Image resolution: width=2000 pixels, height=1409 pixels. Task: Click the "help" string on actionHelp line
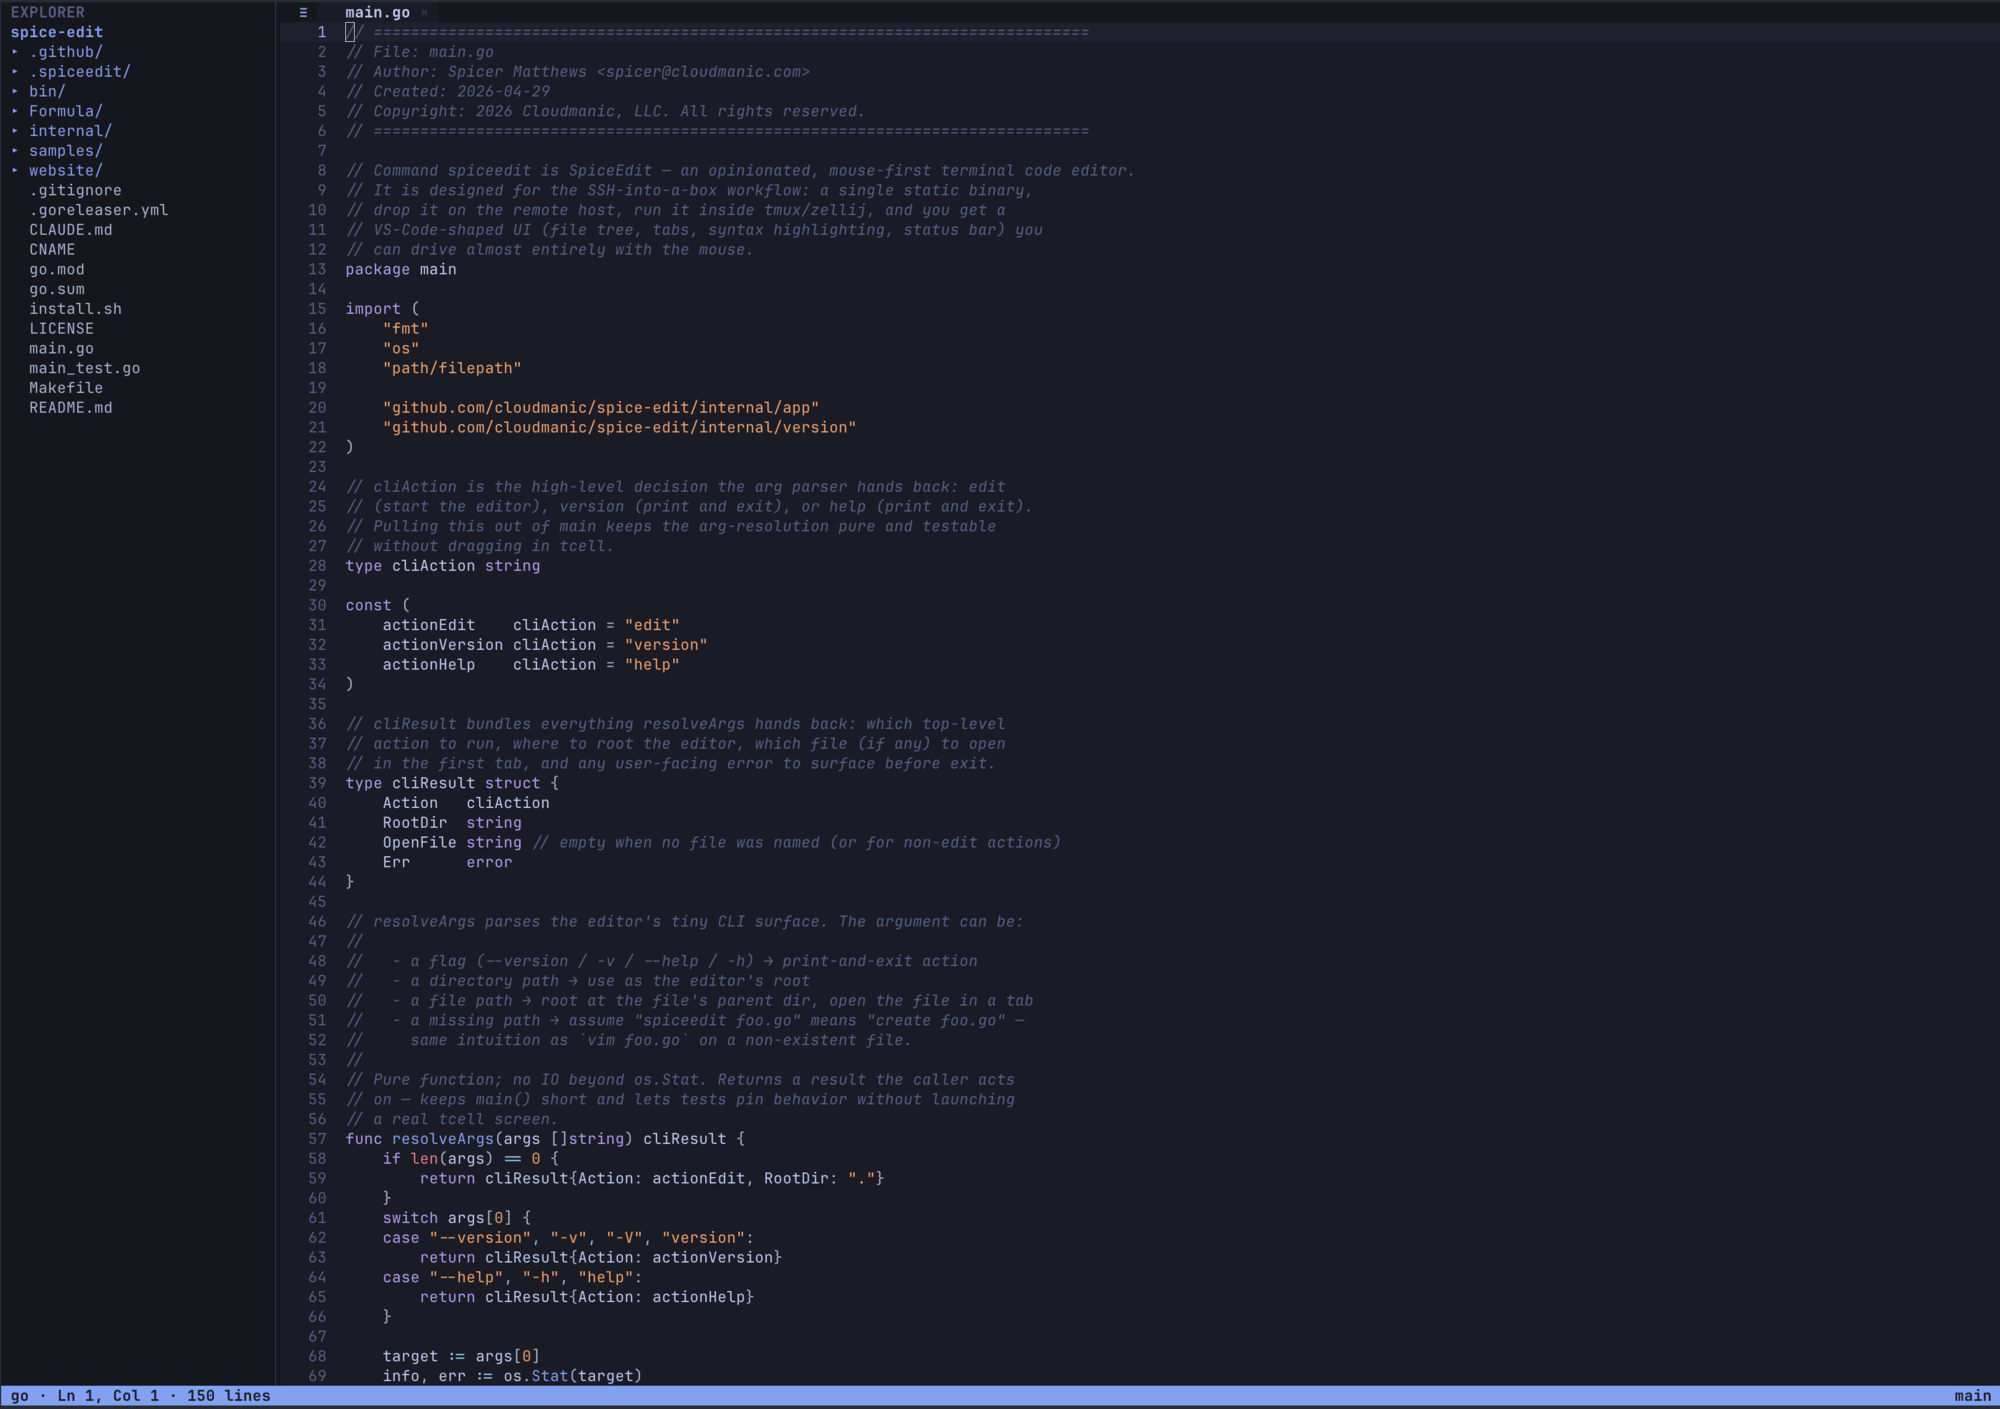pos(652,665)
